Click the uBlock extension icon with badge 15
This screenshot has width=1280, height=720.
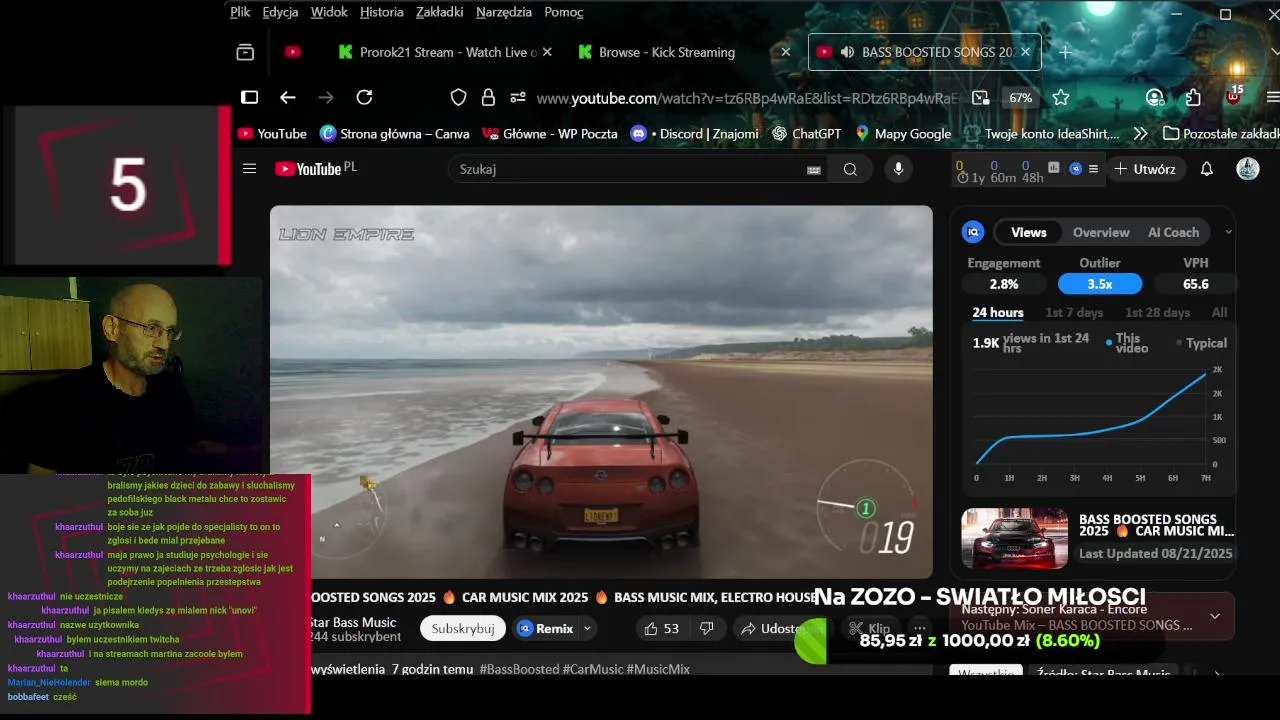(x=1233, y=96)
